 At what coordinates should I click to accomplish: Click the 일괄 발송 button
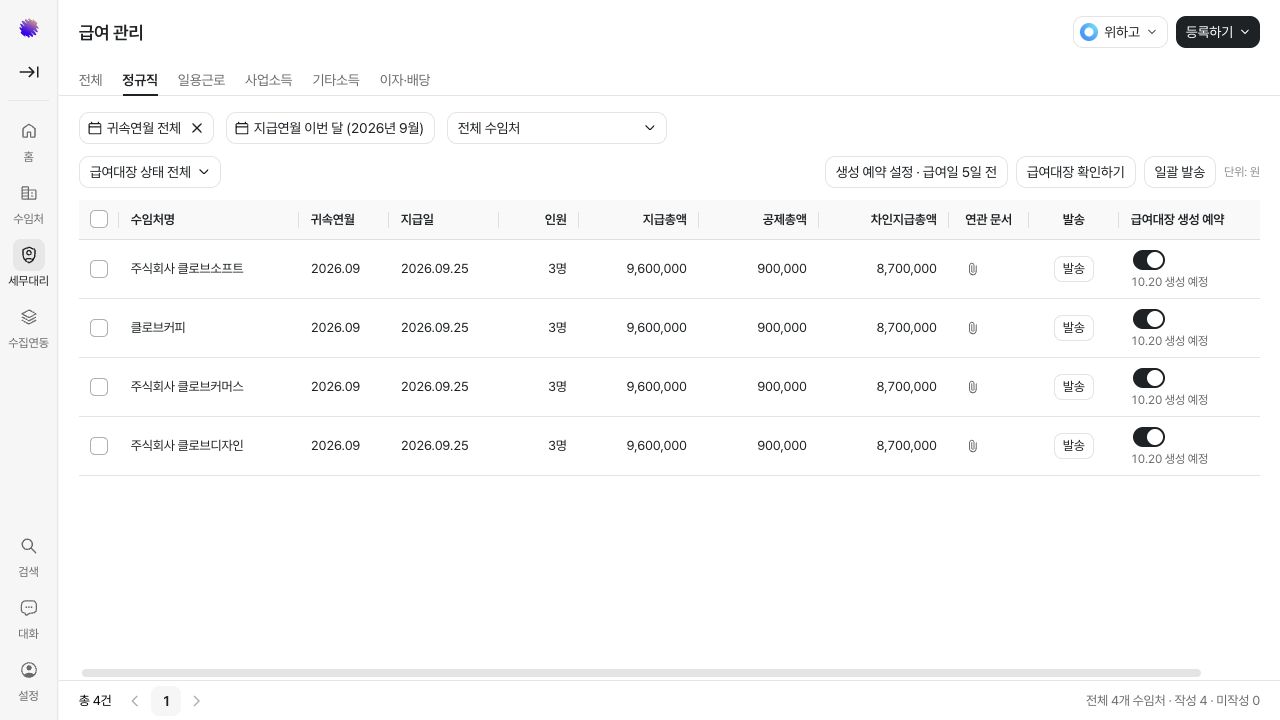point(1180,172)
